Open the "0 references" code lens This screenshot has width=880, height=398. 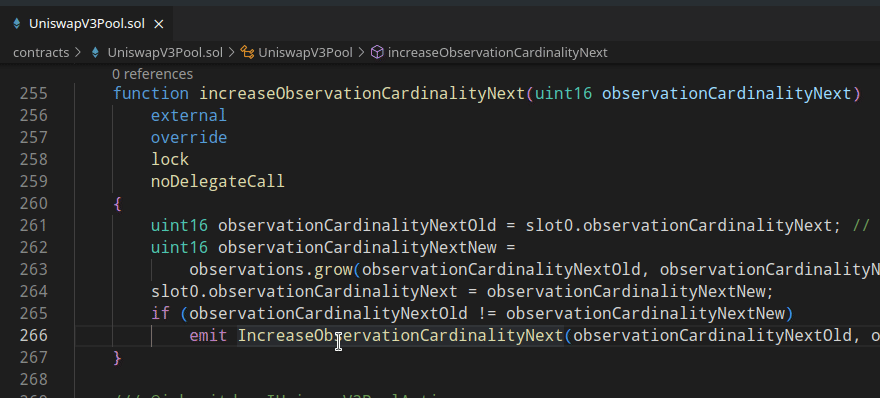click(x=152, y=74)
